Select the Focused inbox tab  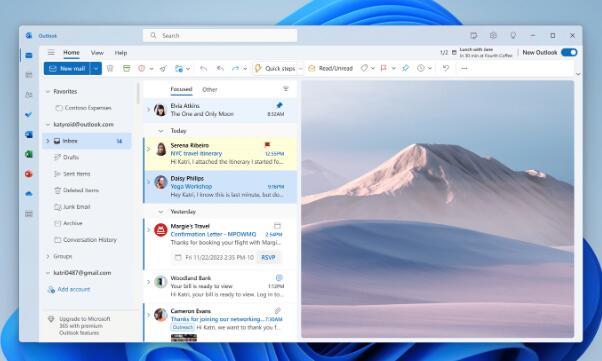181,89
